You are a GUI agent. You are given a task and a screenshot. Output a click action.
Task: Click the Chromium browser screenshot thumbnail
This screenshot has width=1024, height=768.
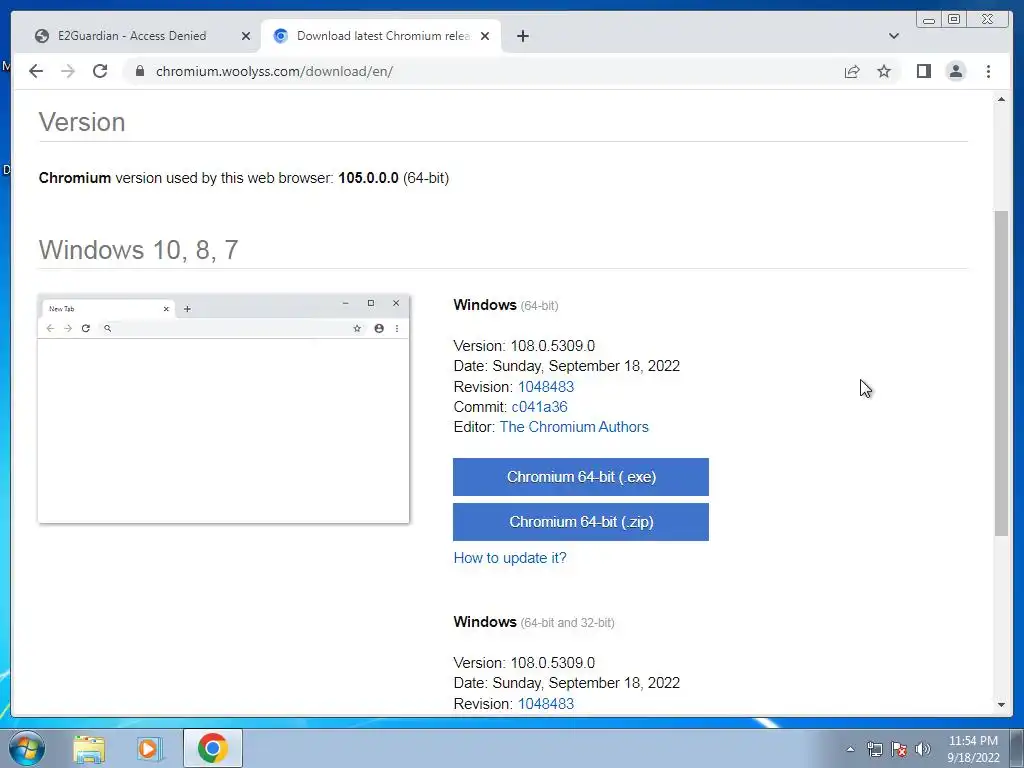point(223,409)
